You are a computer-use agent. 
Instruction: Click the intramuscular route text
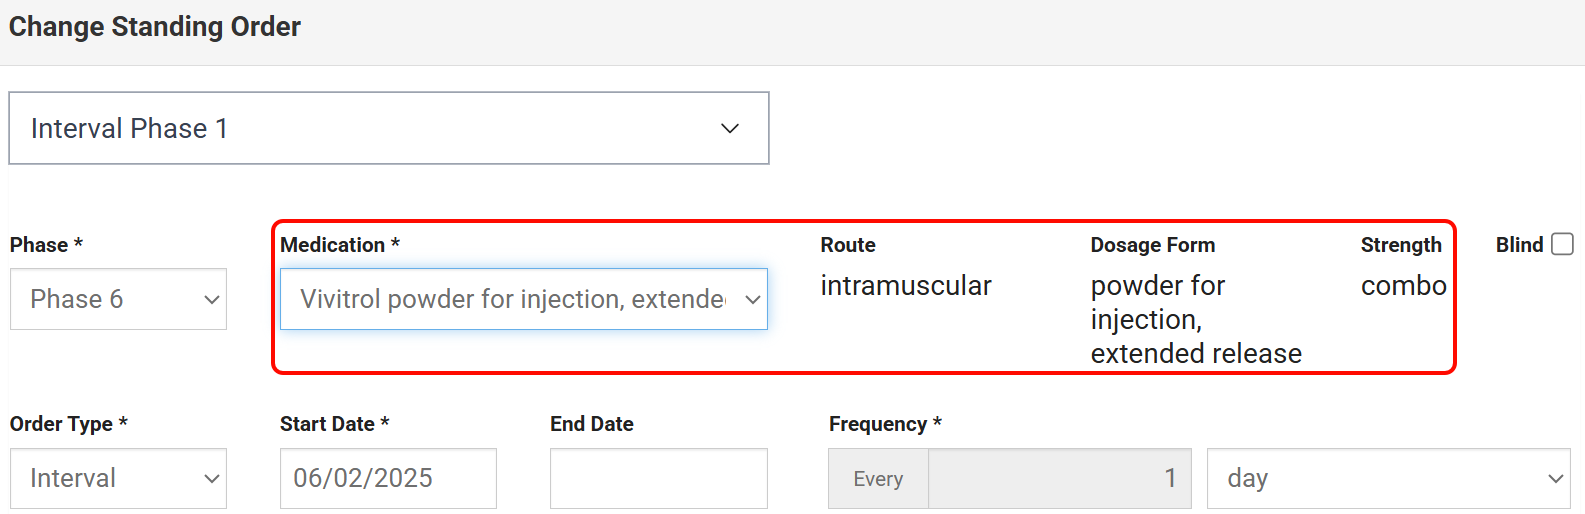click(x=905, y=286)
